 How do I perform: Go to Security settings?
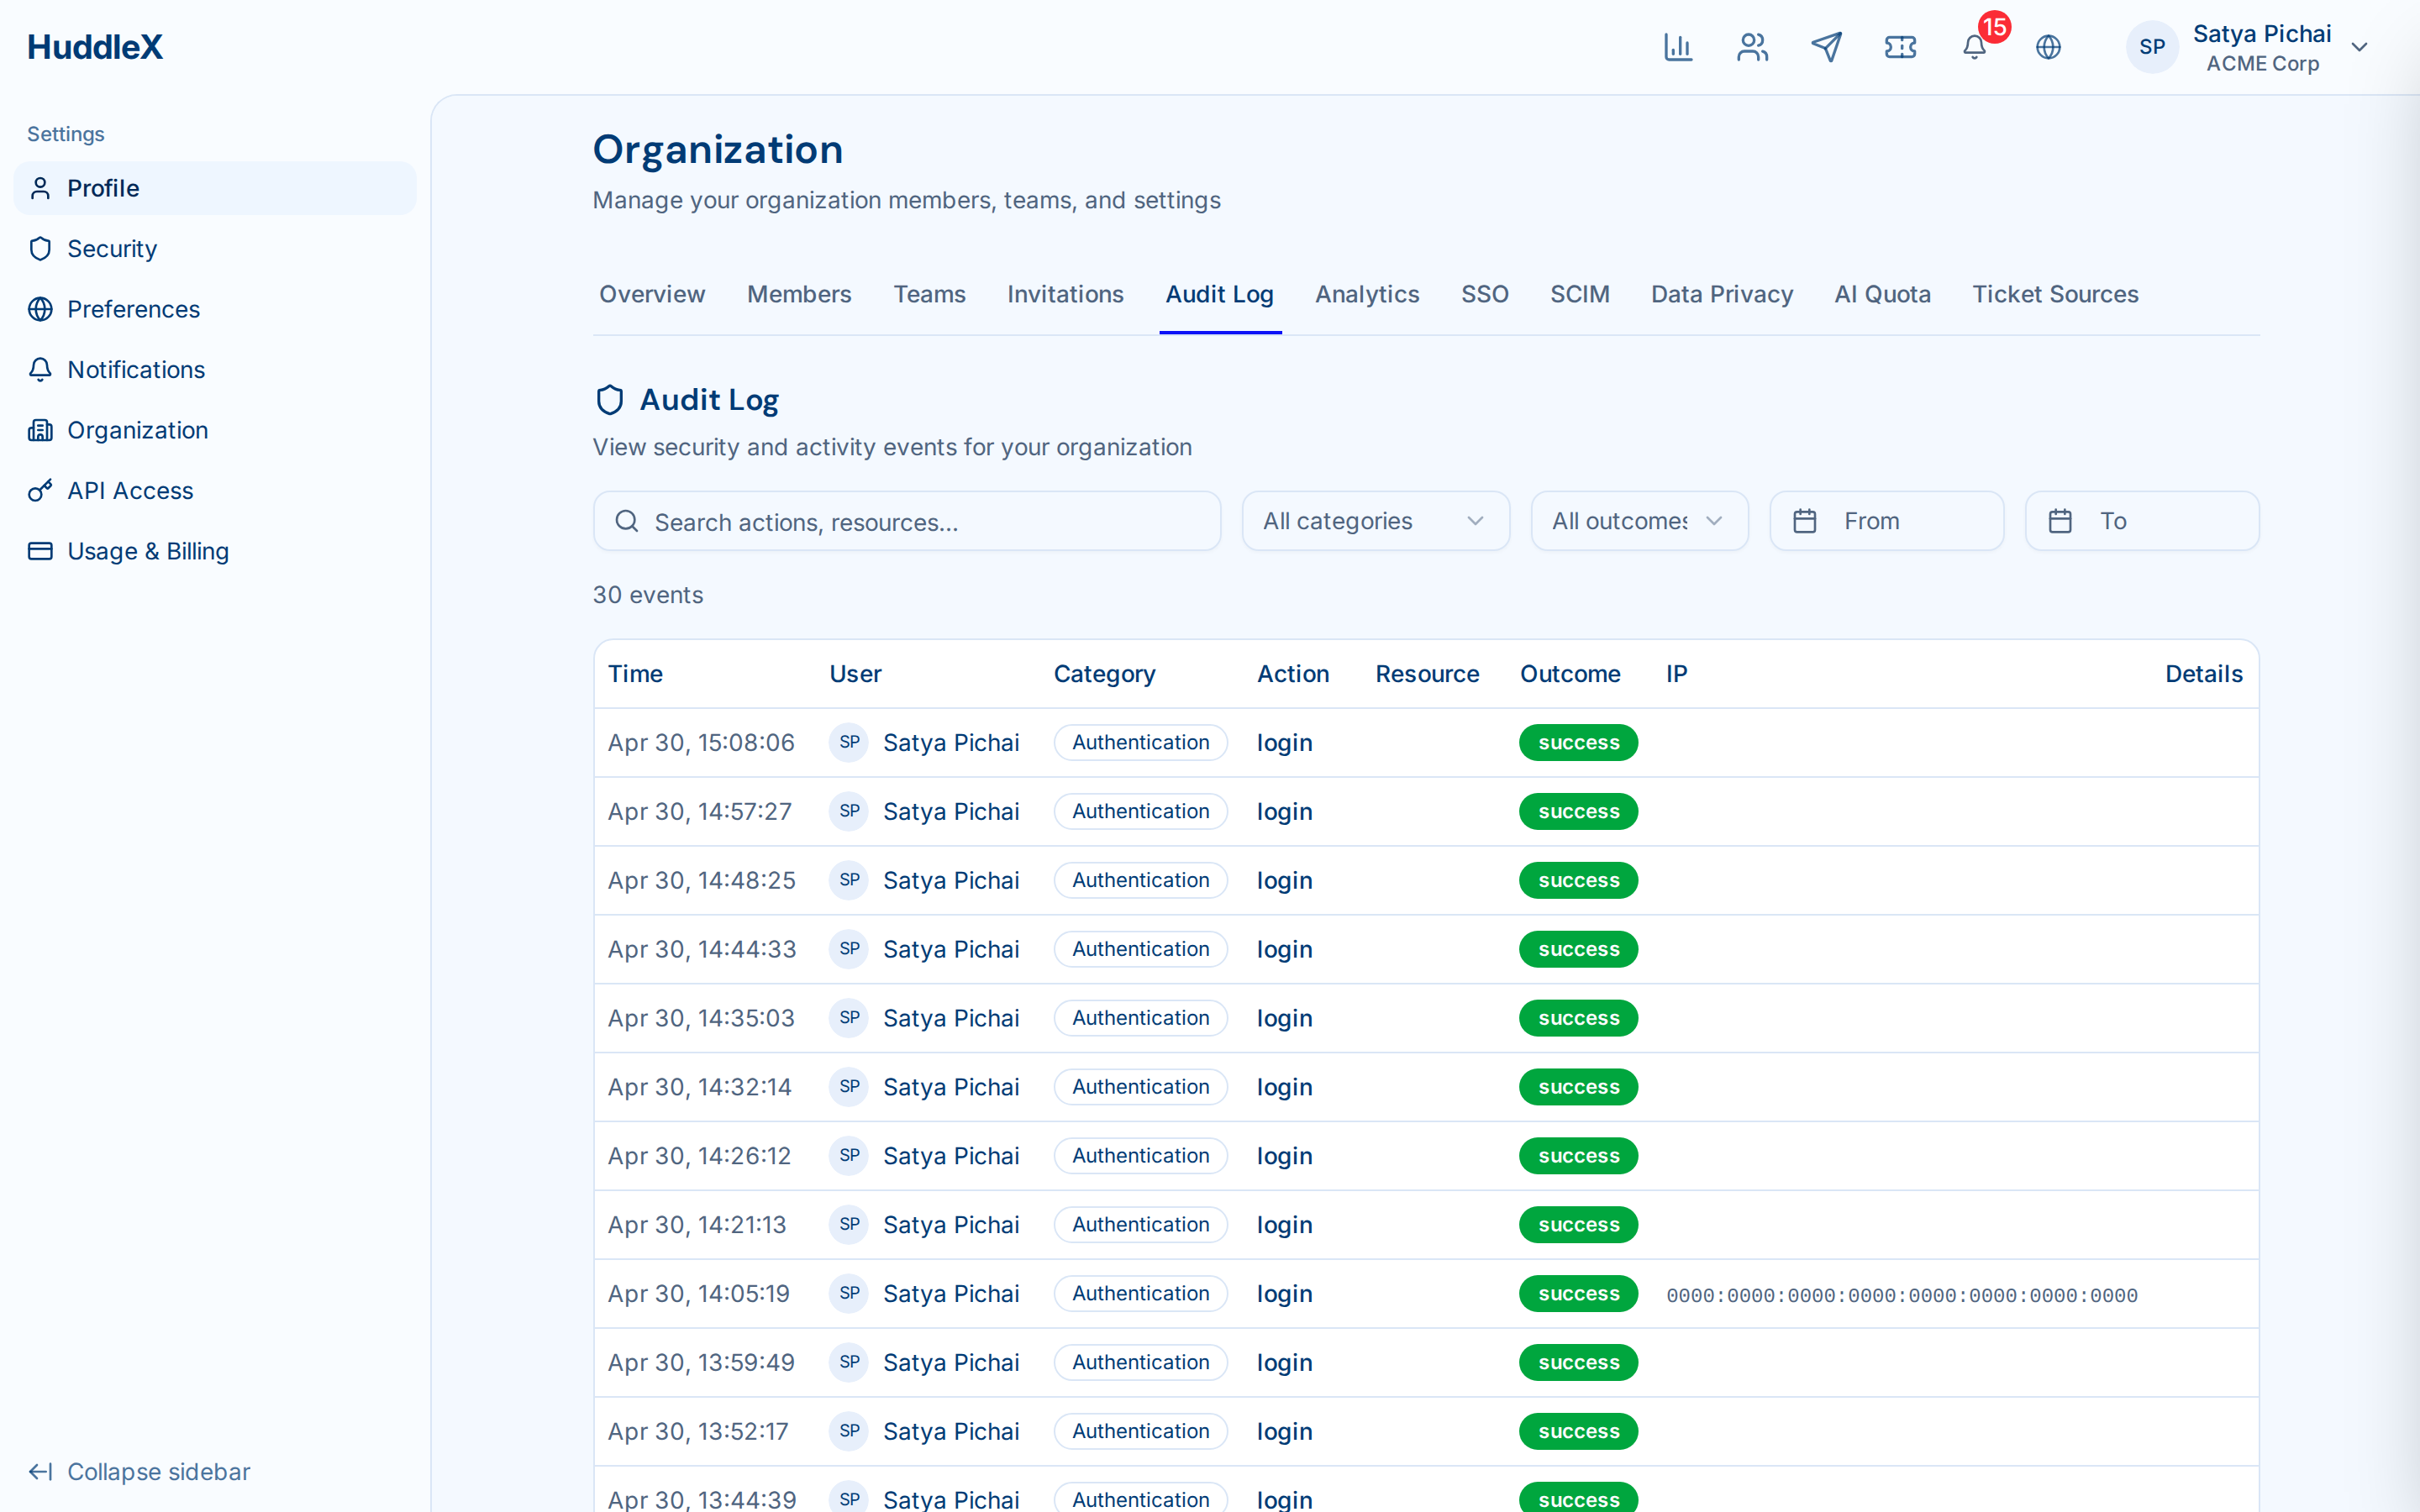coord(215,249)
